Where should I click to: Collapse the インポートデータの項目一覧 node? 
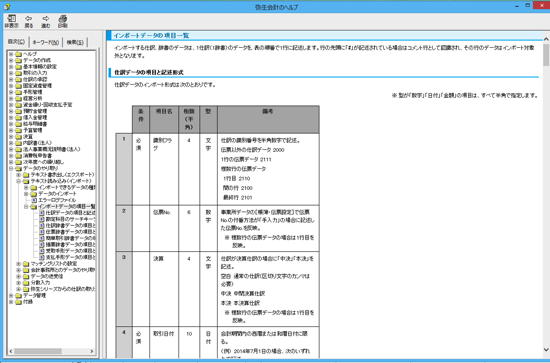26,207
